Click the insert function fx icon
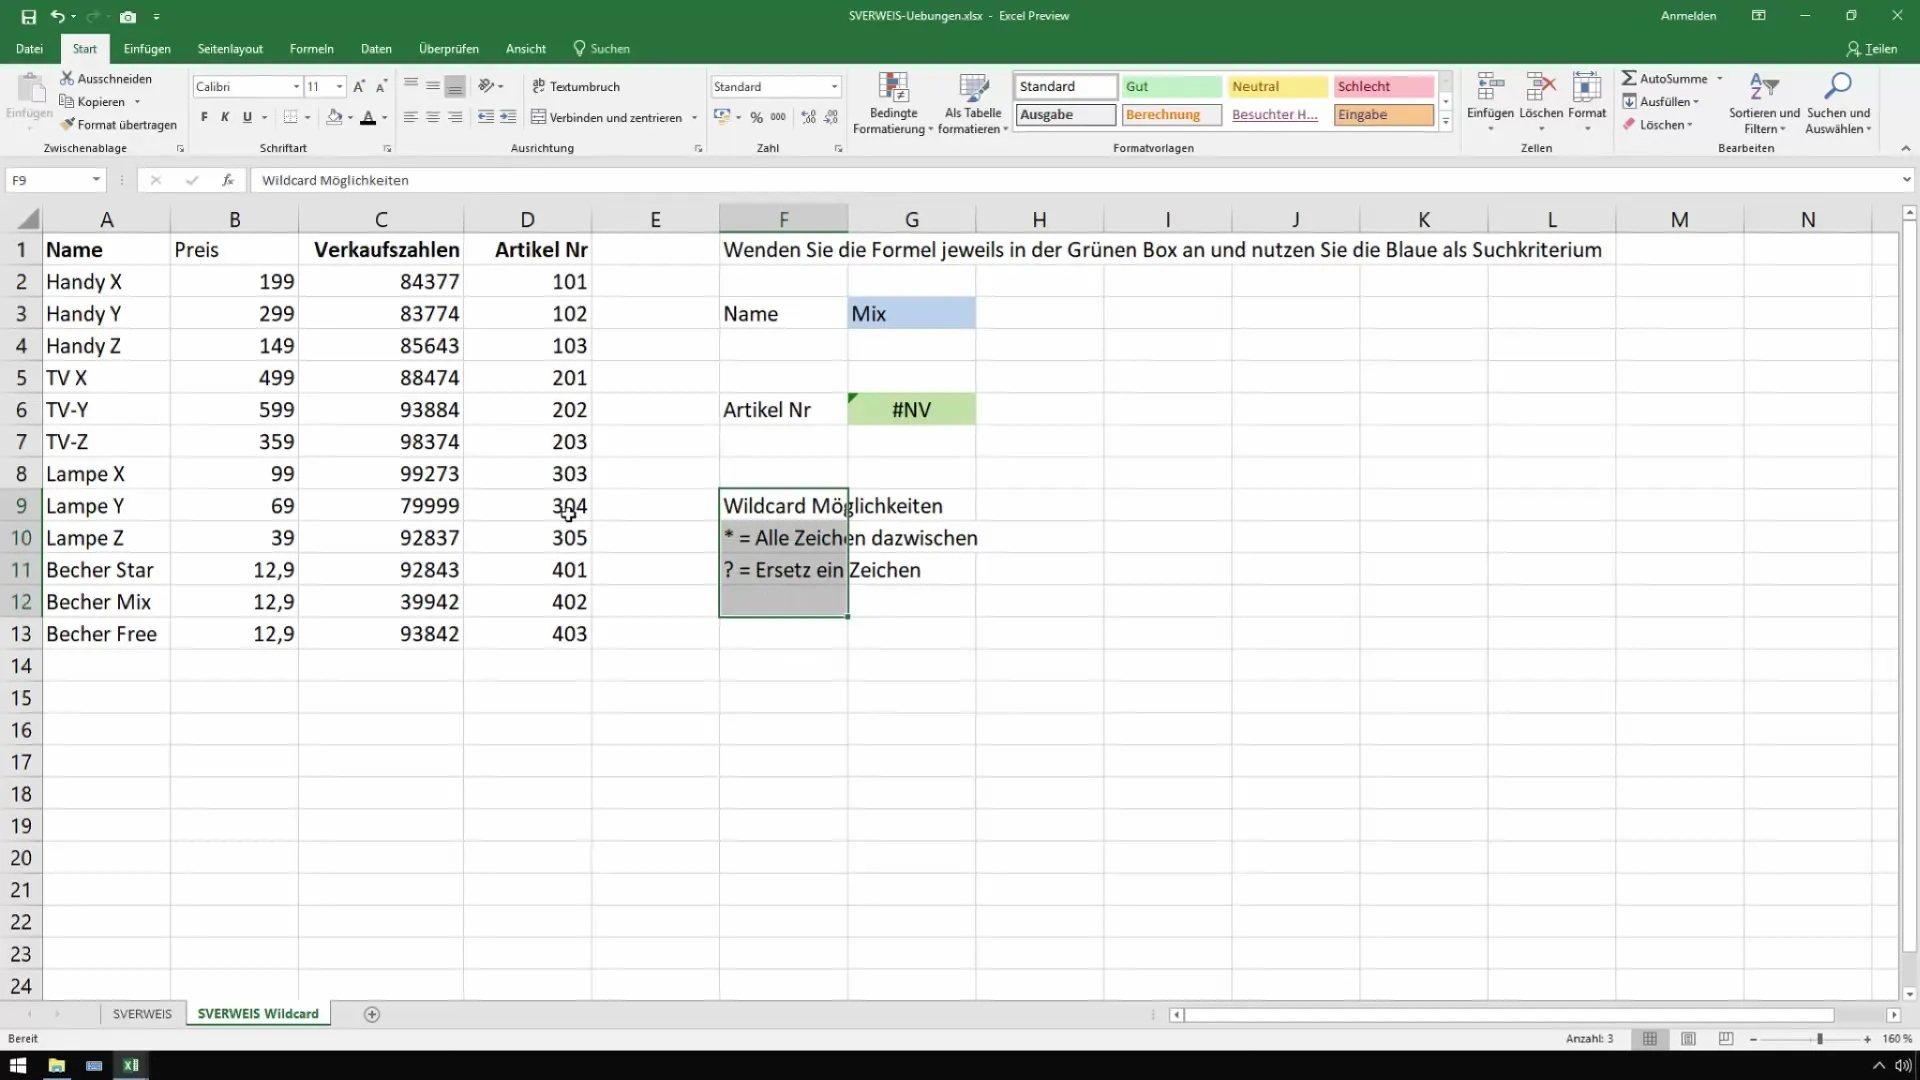1920x1080 pixels. tap(228, 180)
